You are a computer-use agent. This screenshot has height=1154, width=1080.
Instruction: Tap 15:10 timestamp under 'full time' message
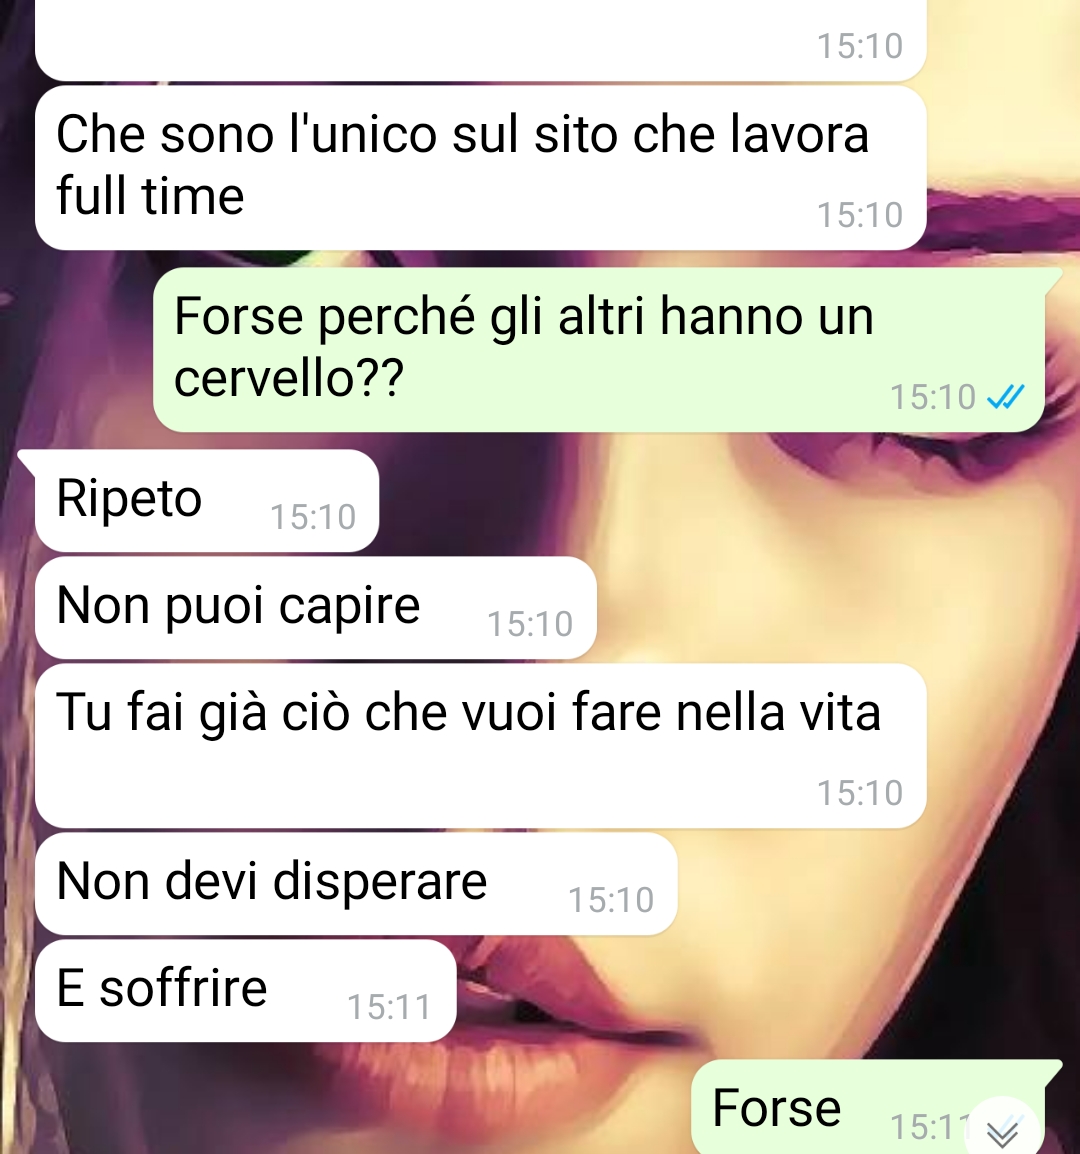(860, 215)
